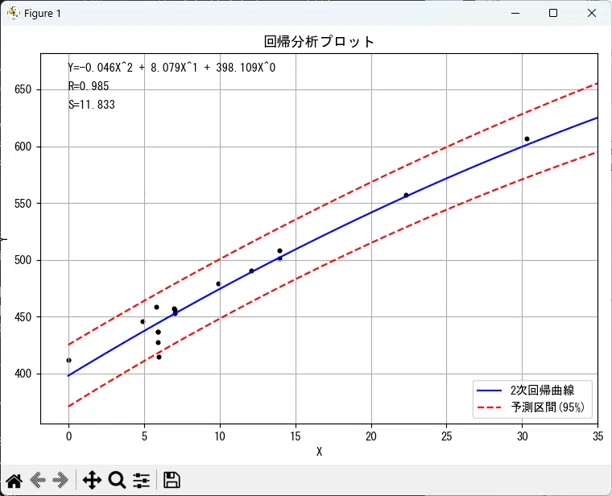Click the data point at X=0
612x496 pixels.
click(69, 360)
